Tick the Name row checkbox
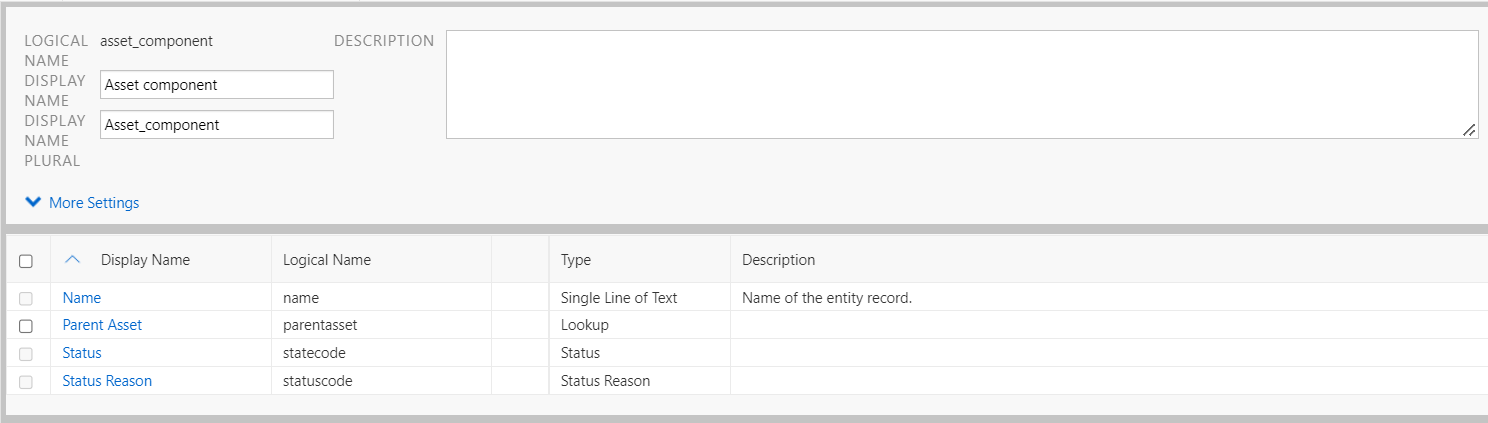Image resolution: width=1488 pixels, height=423 pixels. [26, 298]
